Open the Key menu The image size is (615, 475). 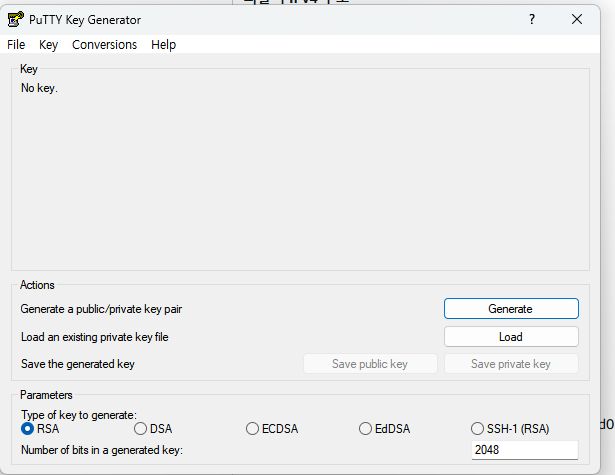[x=48, y=45]
